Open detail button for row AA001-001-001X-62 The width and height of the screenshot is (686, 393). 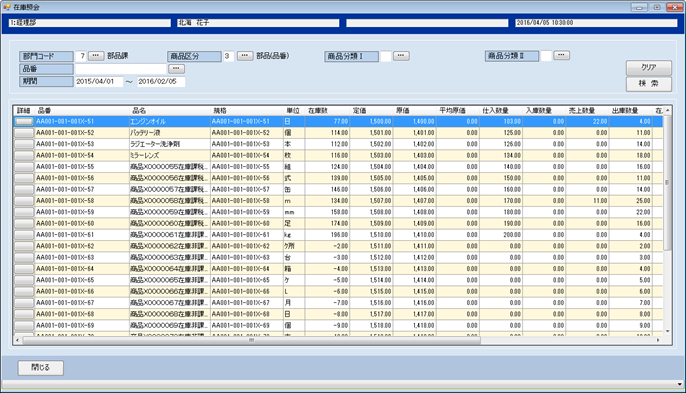coord(24,246)
